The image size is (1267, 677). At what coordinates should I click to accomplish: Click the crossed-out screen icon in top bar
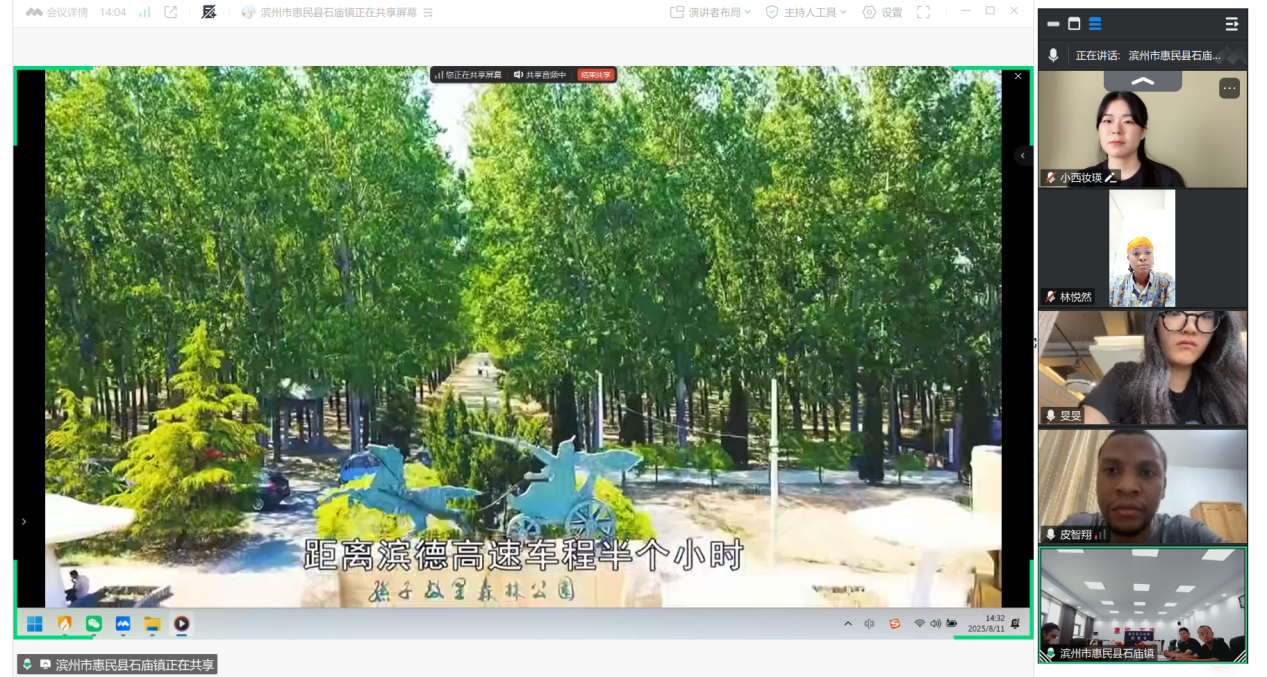(209, 12)
